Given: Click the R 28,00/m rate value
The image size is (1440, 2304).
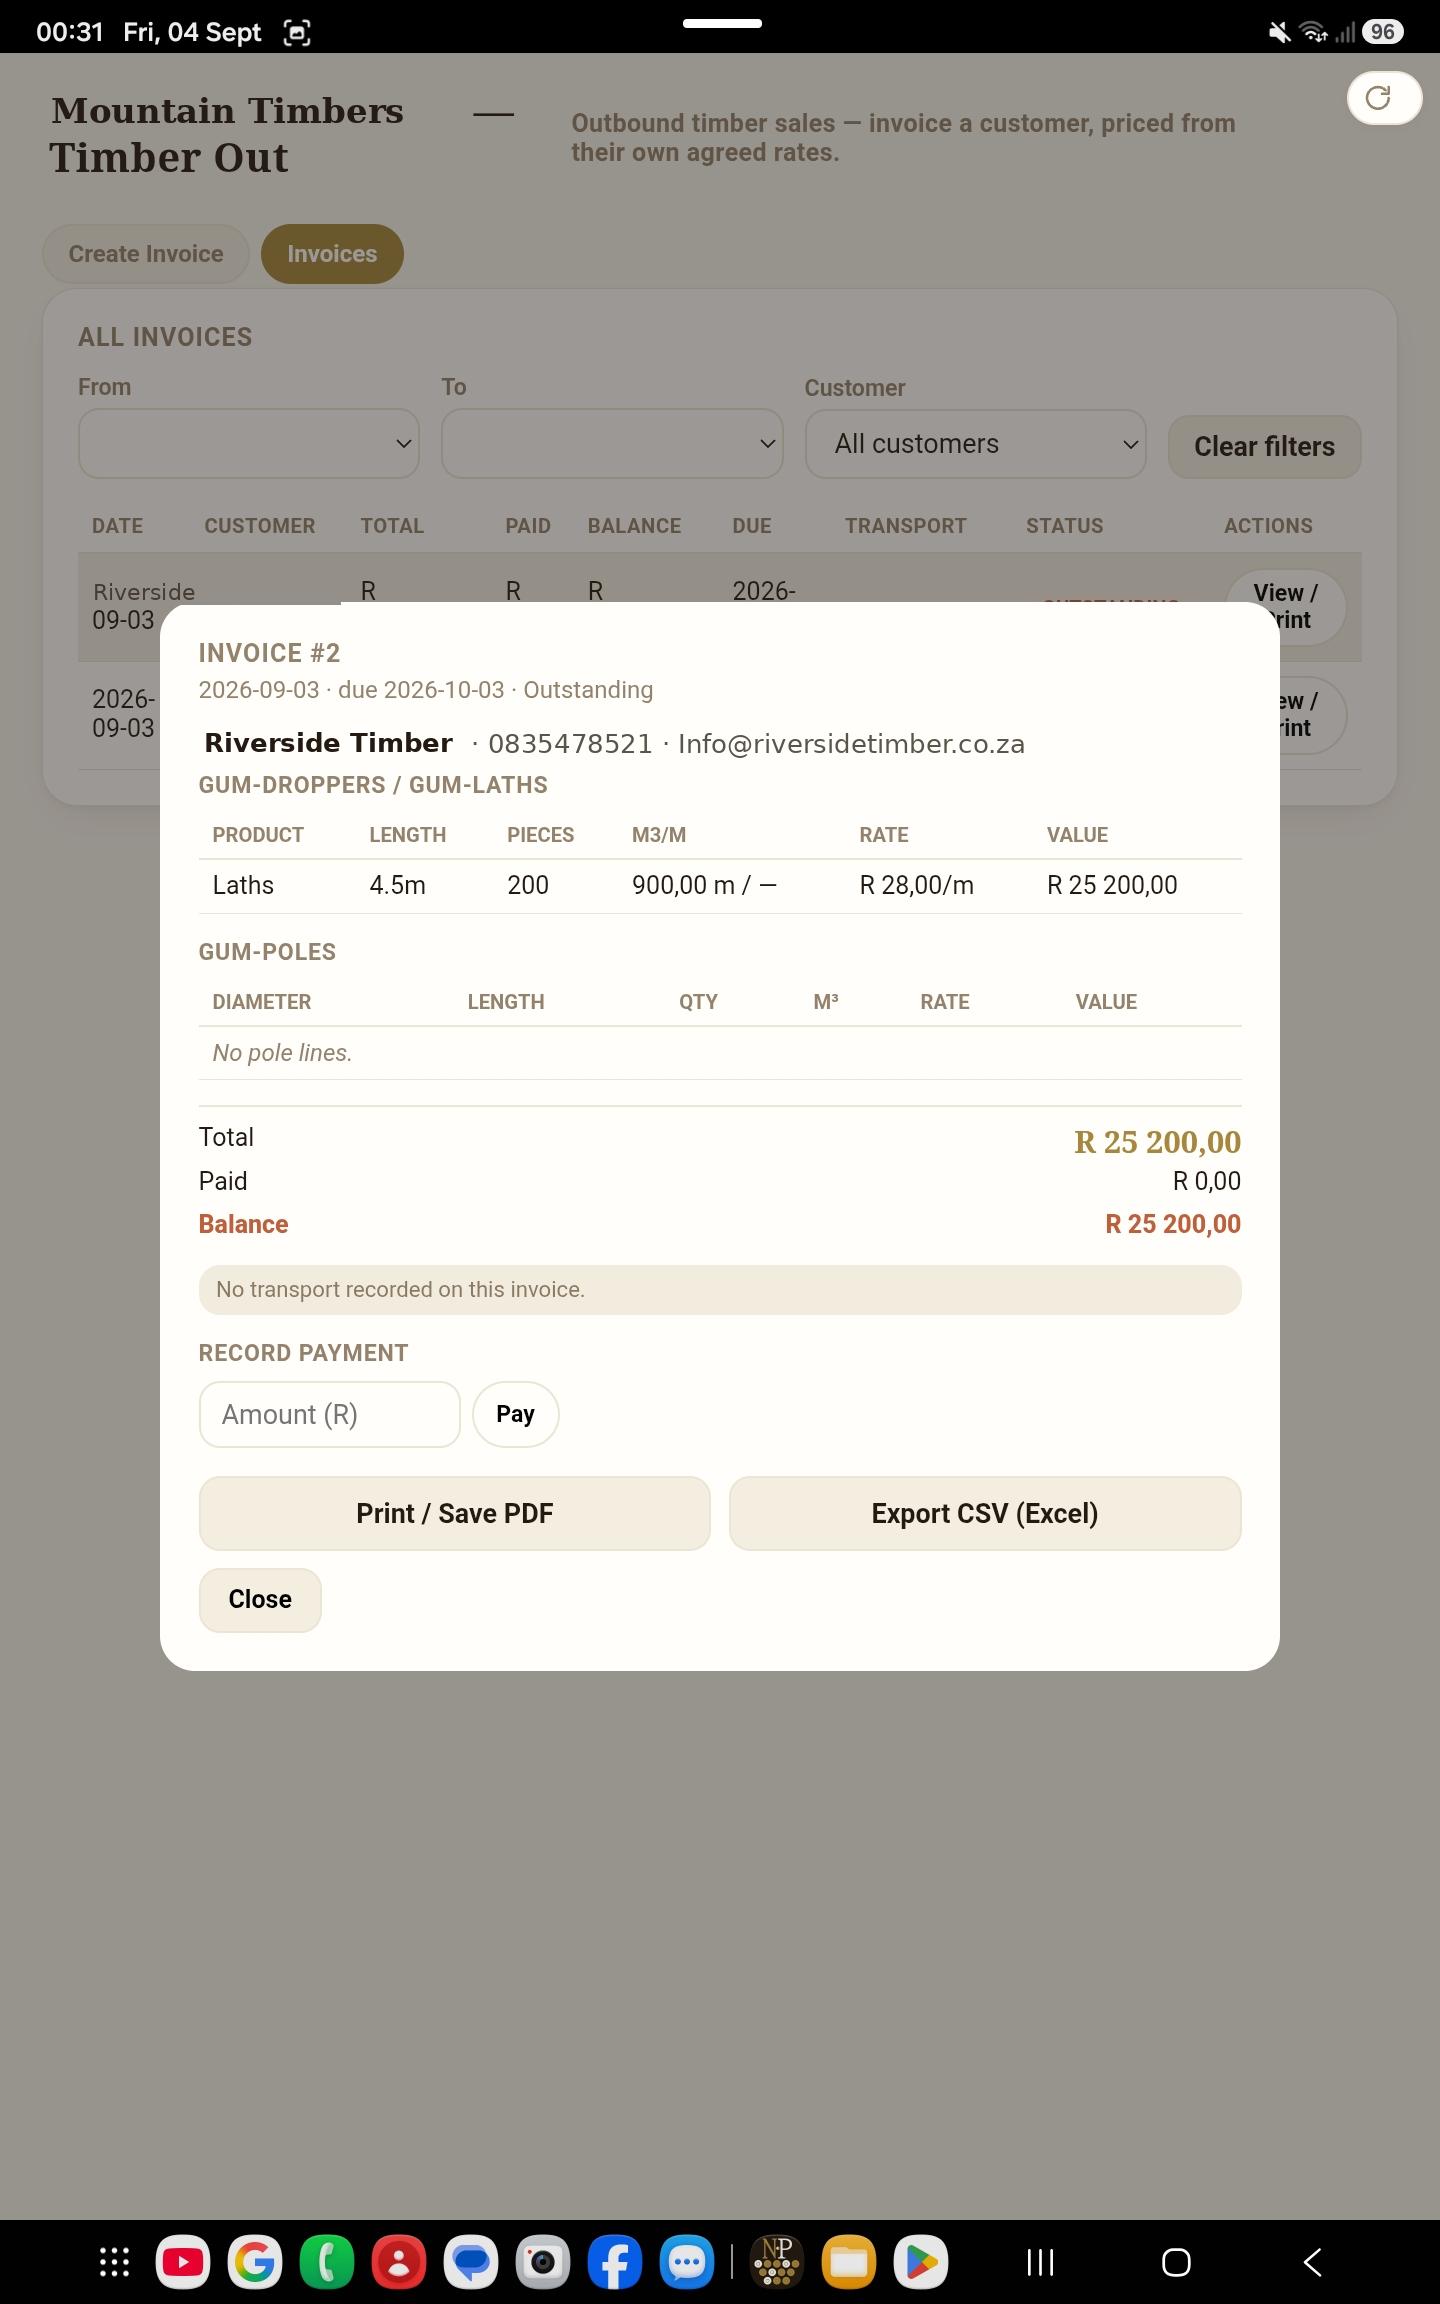Looking at the screenshot, I should [916, 885].
